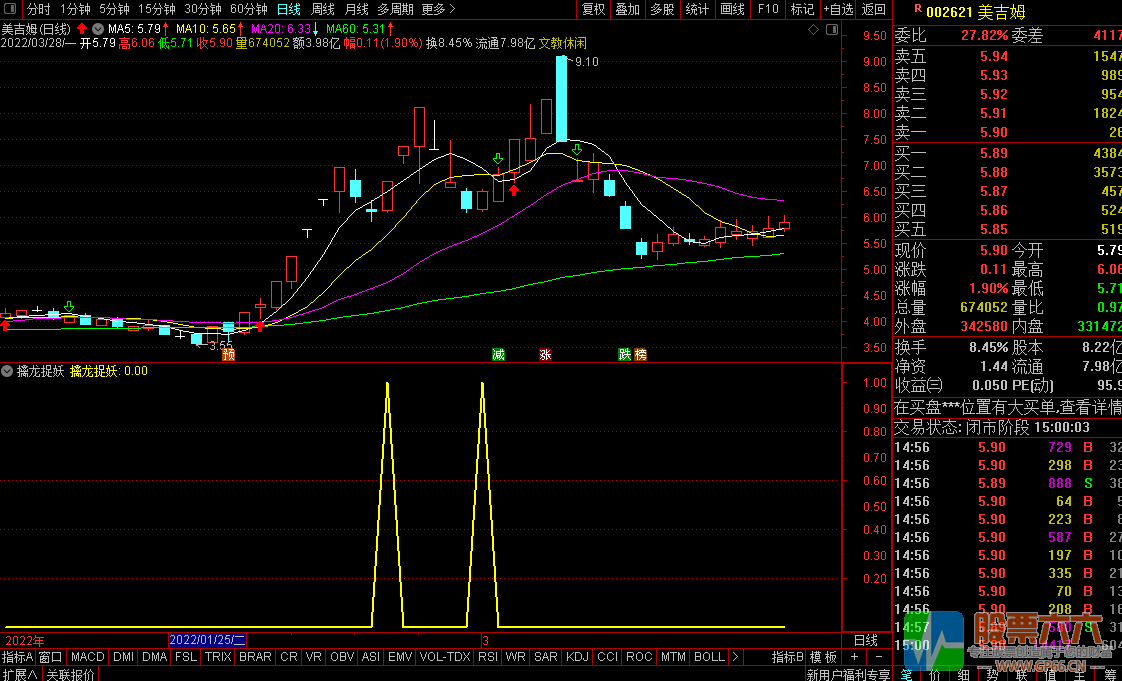Screen dimensions: 1122x681
Task: Click the 标记 mark button
Action: click(802, 9)
